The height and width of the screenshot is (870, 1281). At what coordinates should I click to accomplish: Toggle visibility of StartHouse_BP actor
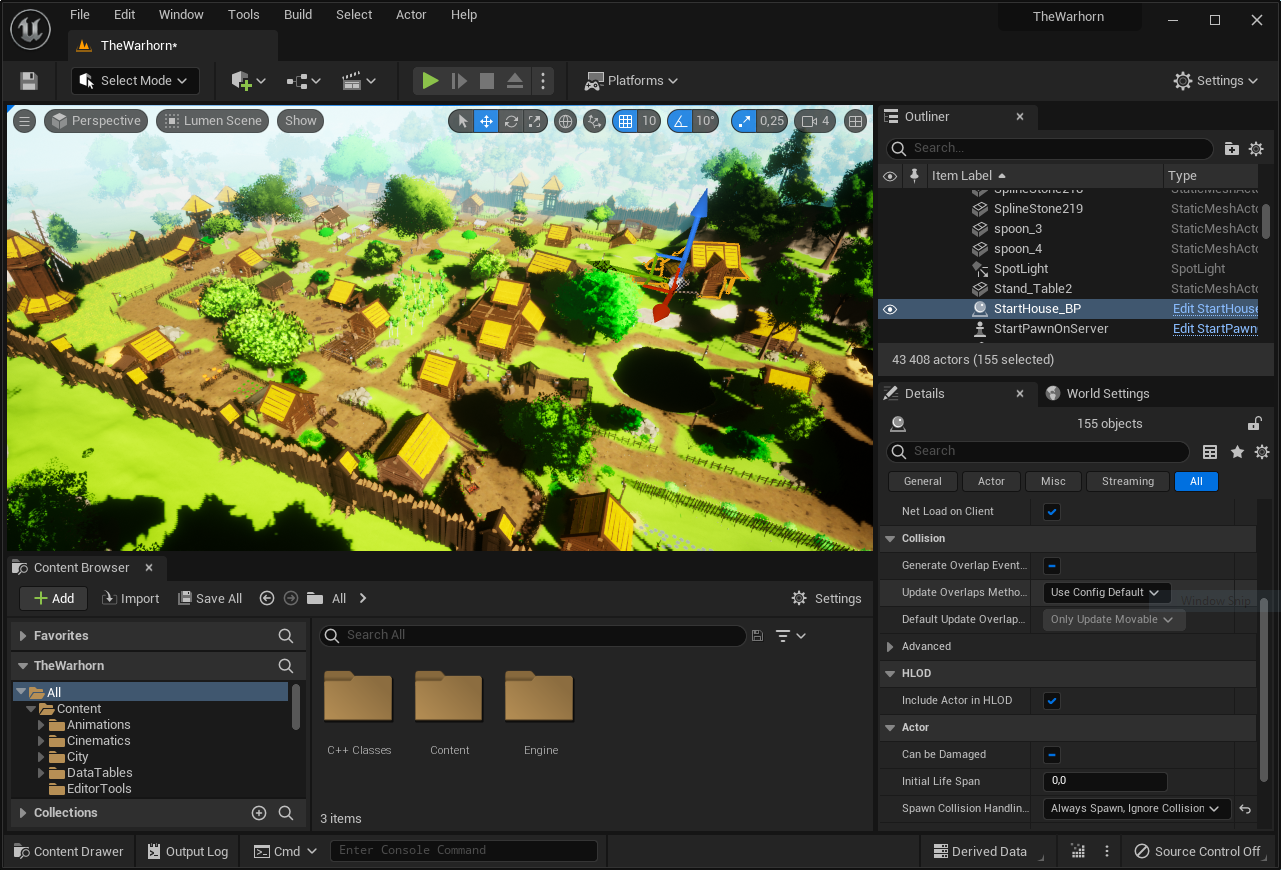coord(890,309)
